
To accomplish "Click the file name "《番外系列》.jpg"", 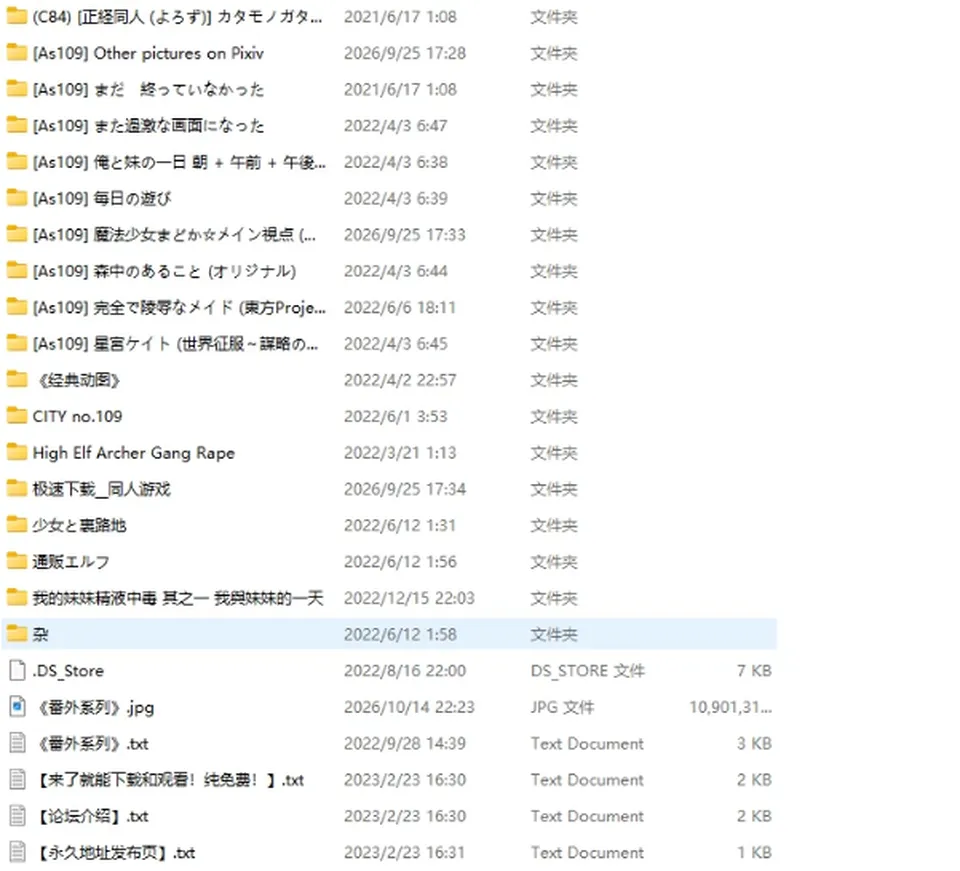I will [94, 708].
